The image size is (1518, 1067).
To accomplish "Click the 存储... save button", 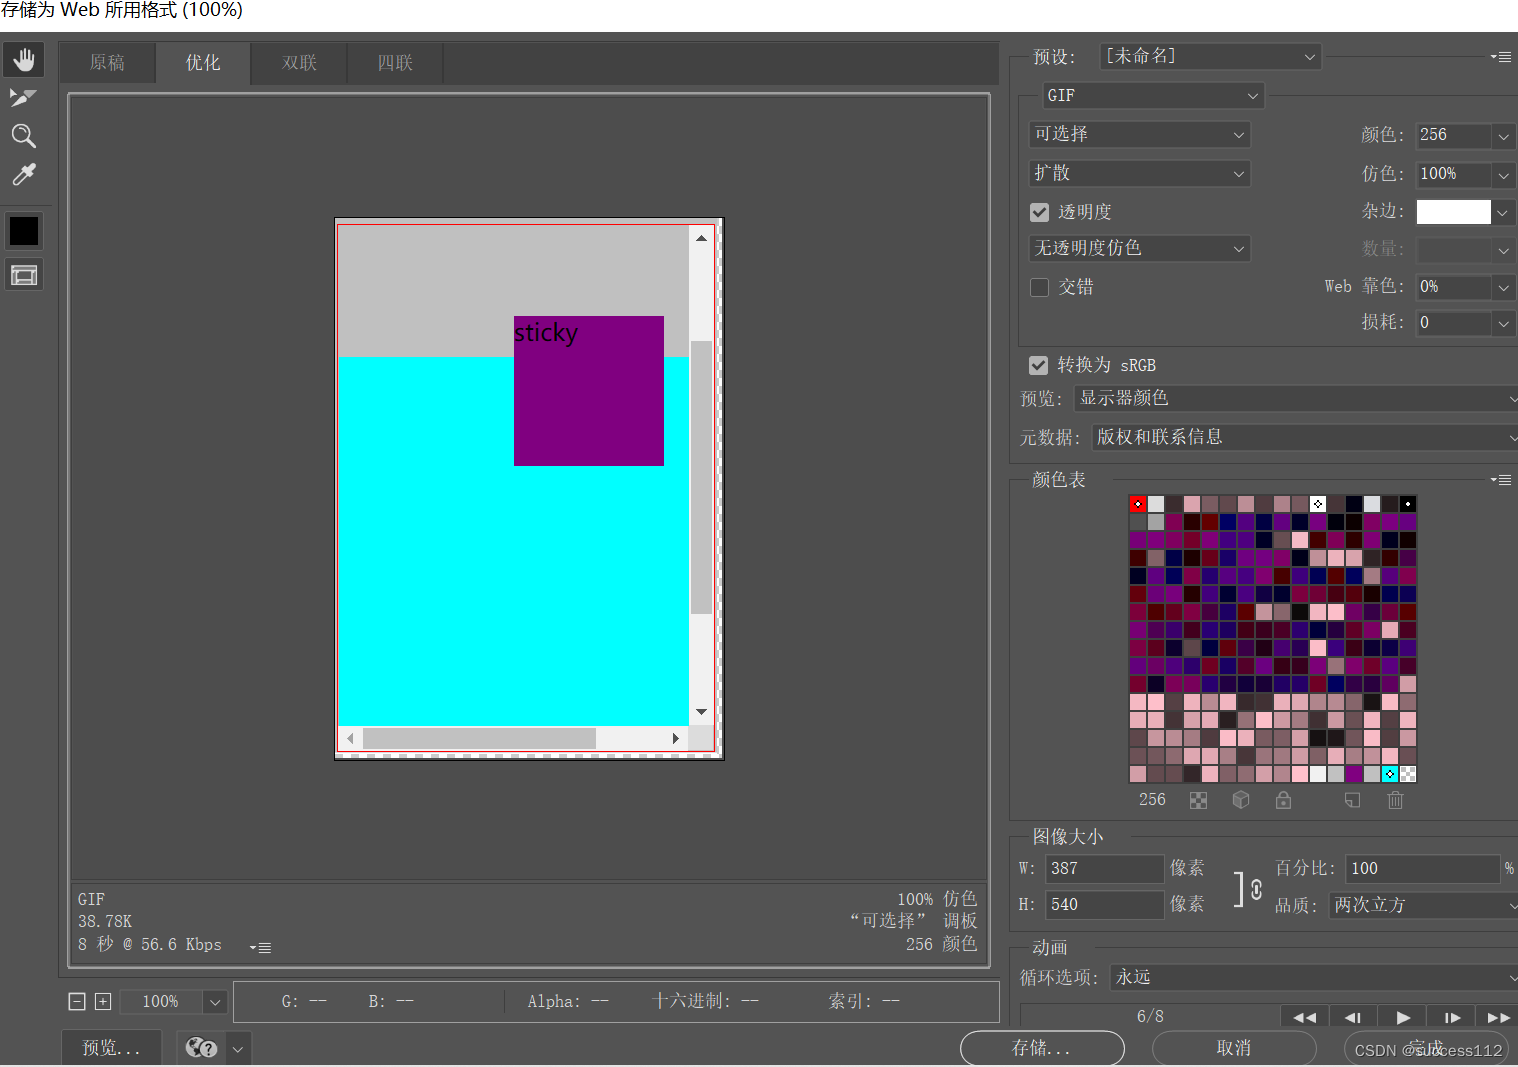I will (1042, 1048).
